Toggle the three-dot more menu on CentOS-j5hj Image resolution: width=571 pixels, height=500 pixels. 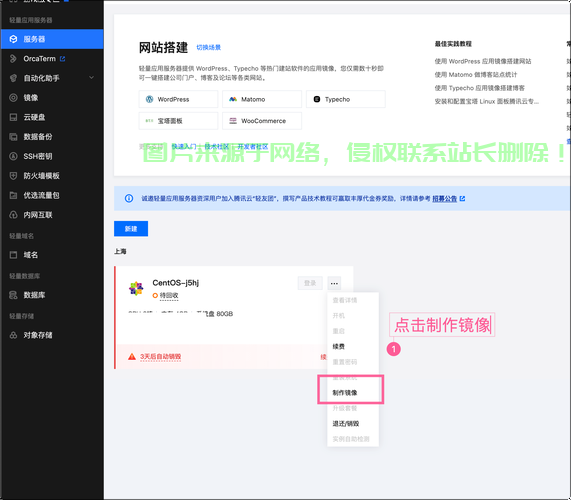point(334,283)
